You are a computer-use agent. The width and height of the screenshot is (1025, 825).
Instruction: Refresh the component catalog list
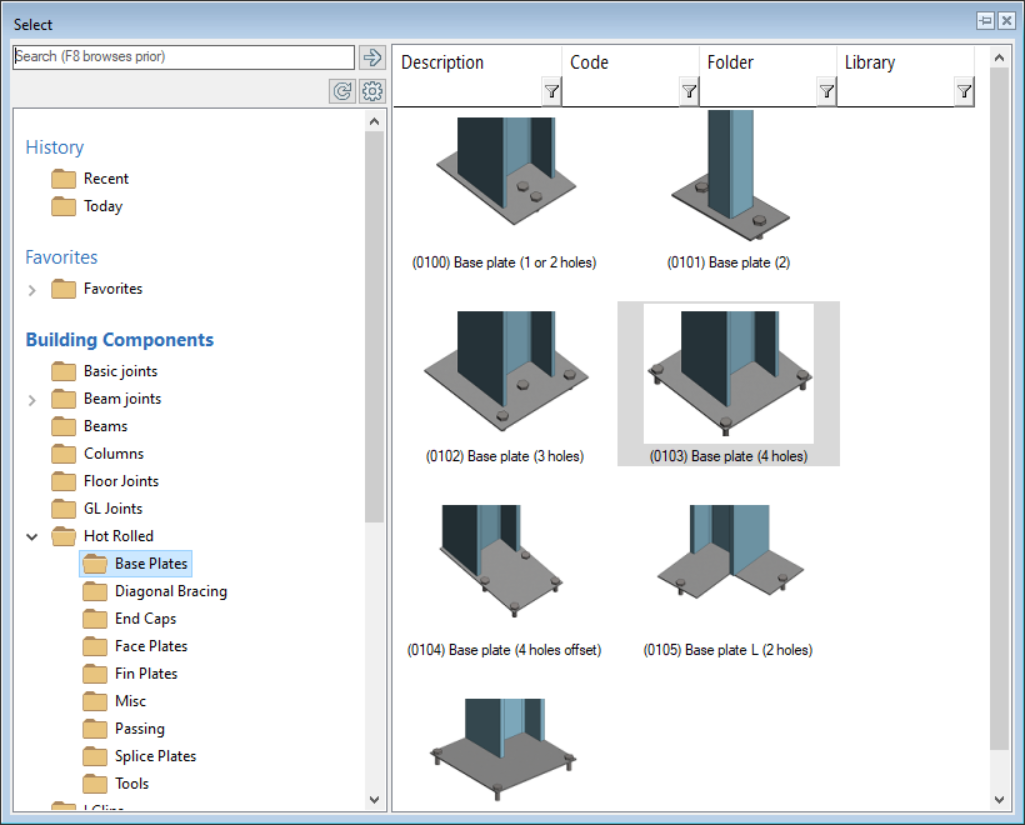341,91
